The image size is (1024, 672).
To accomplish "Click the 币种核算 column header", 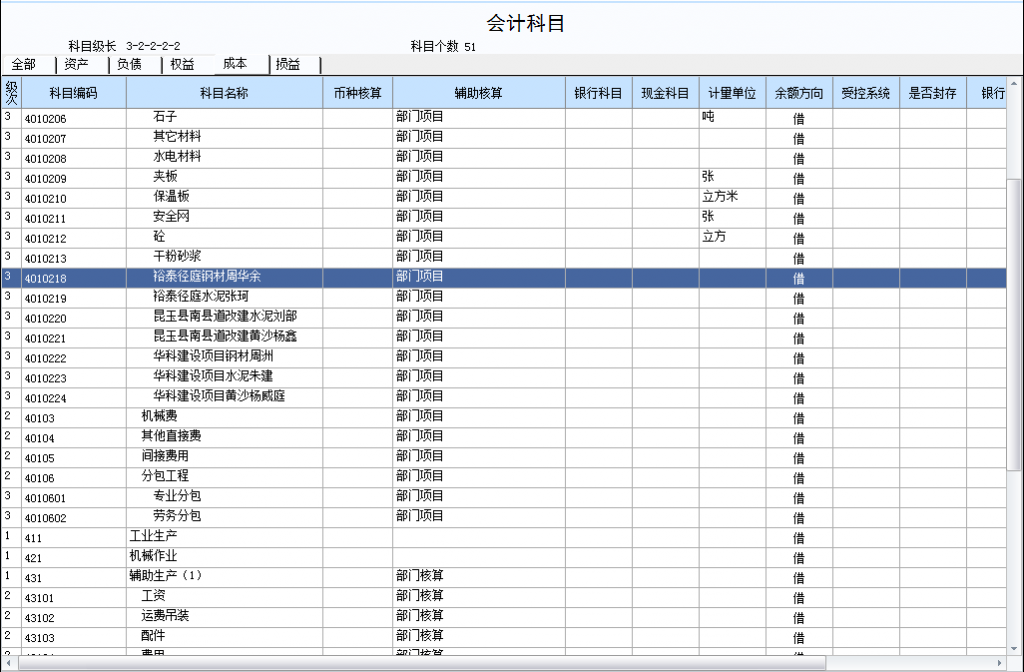I will tap(357, 93).
